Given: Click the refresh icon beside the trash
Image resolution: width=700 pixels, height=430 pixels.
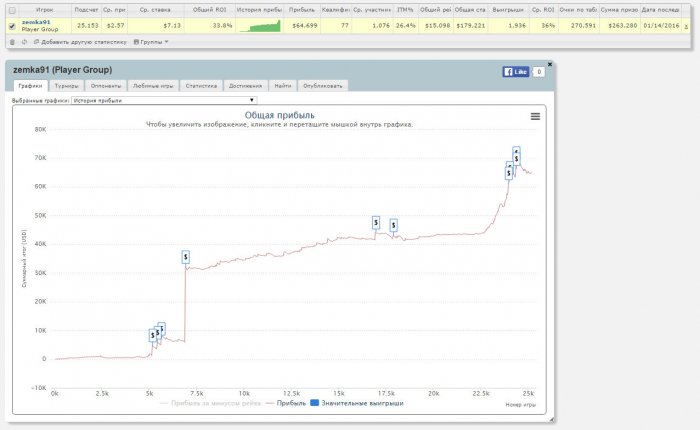Looking at the screenshot, I should pos(24,42).
